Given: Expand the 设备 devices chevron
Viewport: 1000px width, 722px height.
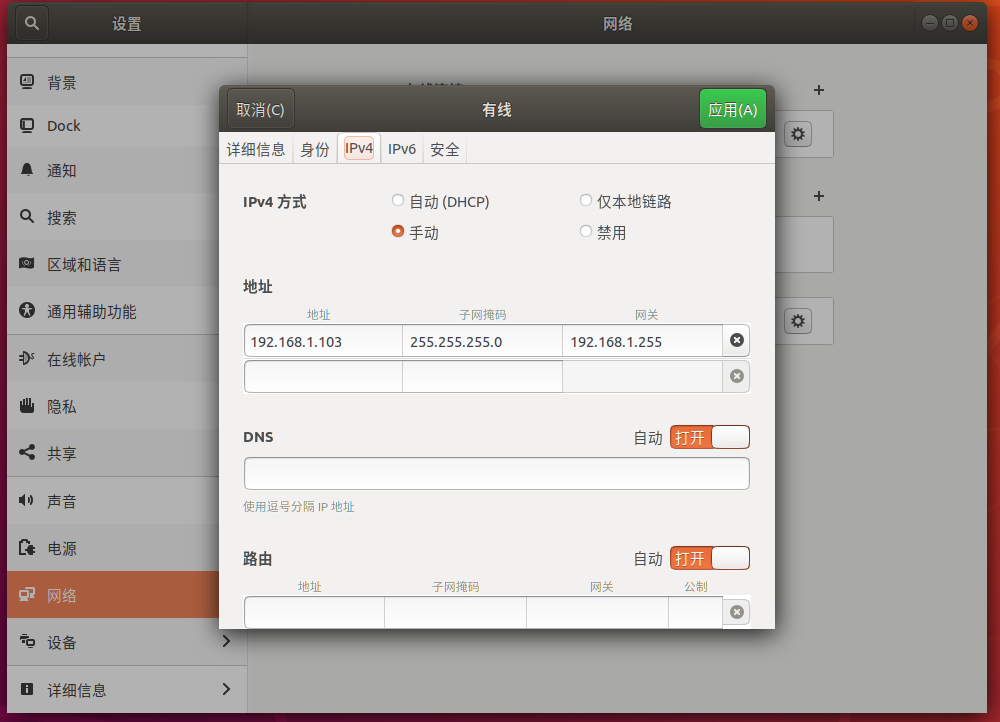Looking at the screenshot, I should click(226, 641).
